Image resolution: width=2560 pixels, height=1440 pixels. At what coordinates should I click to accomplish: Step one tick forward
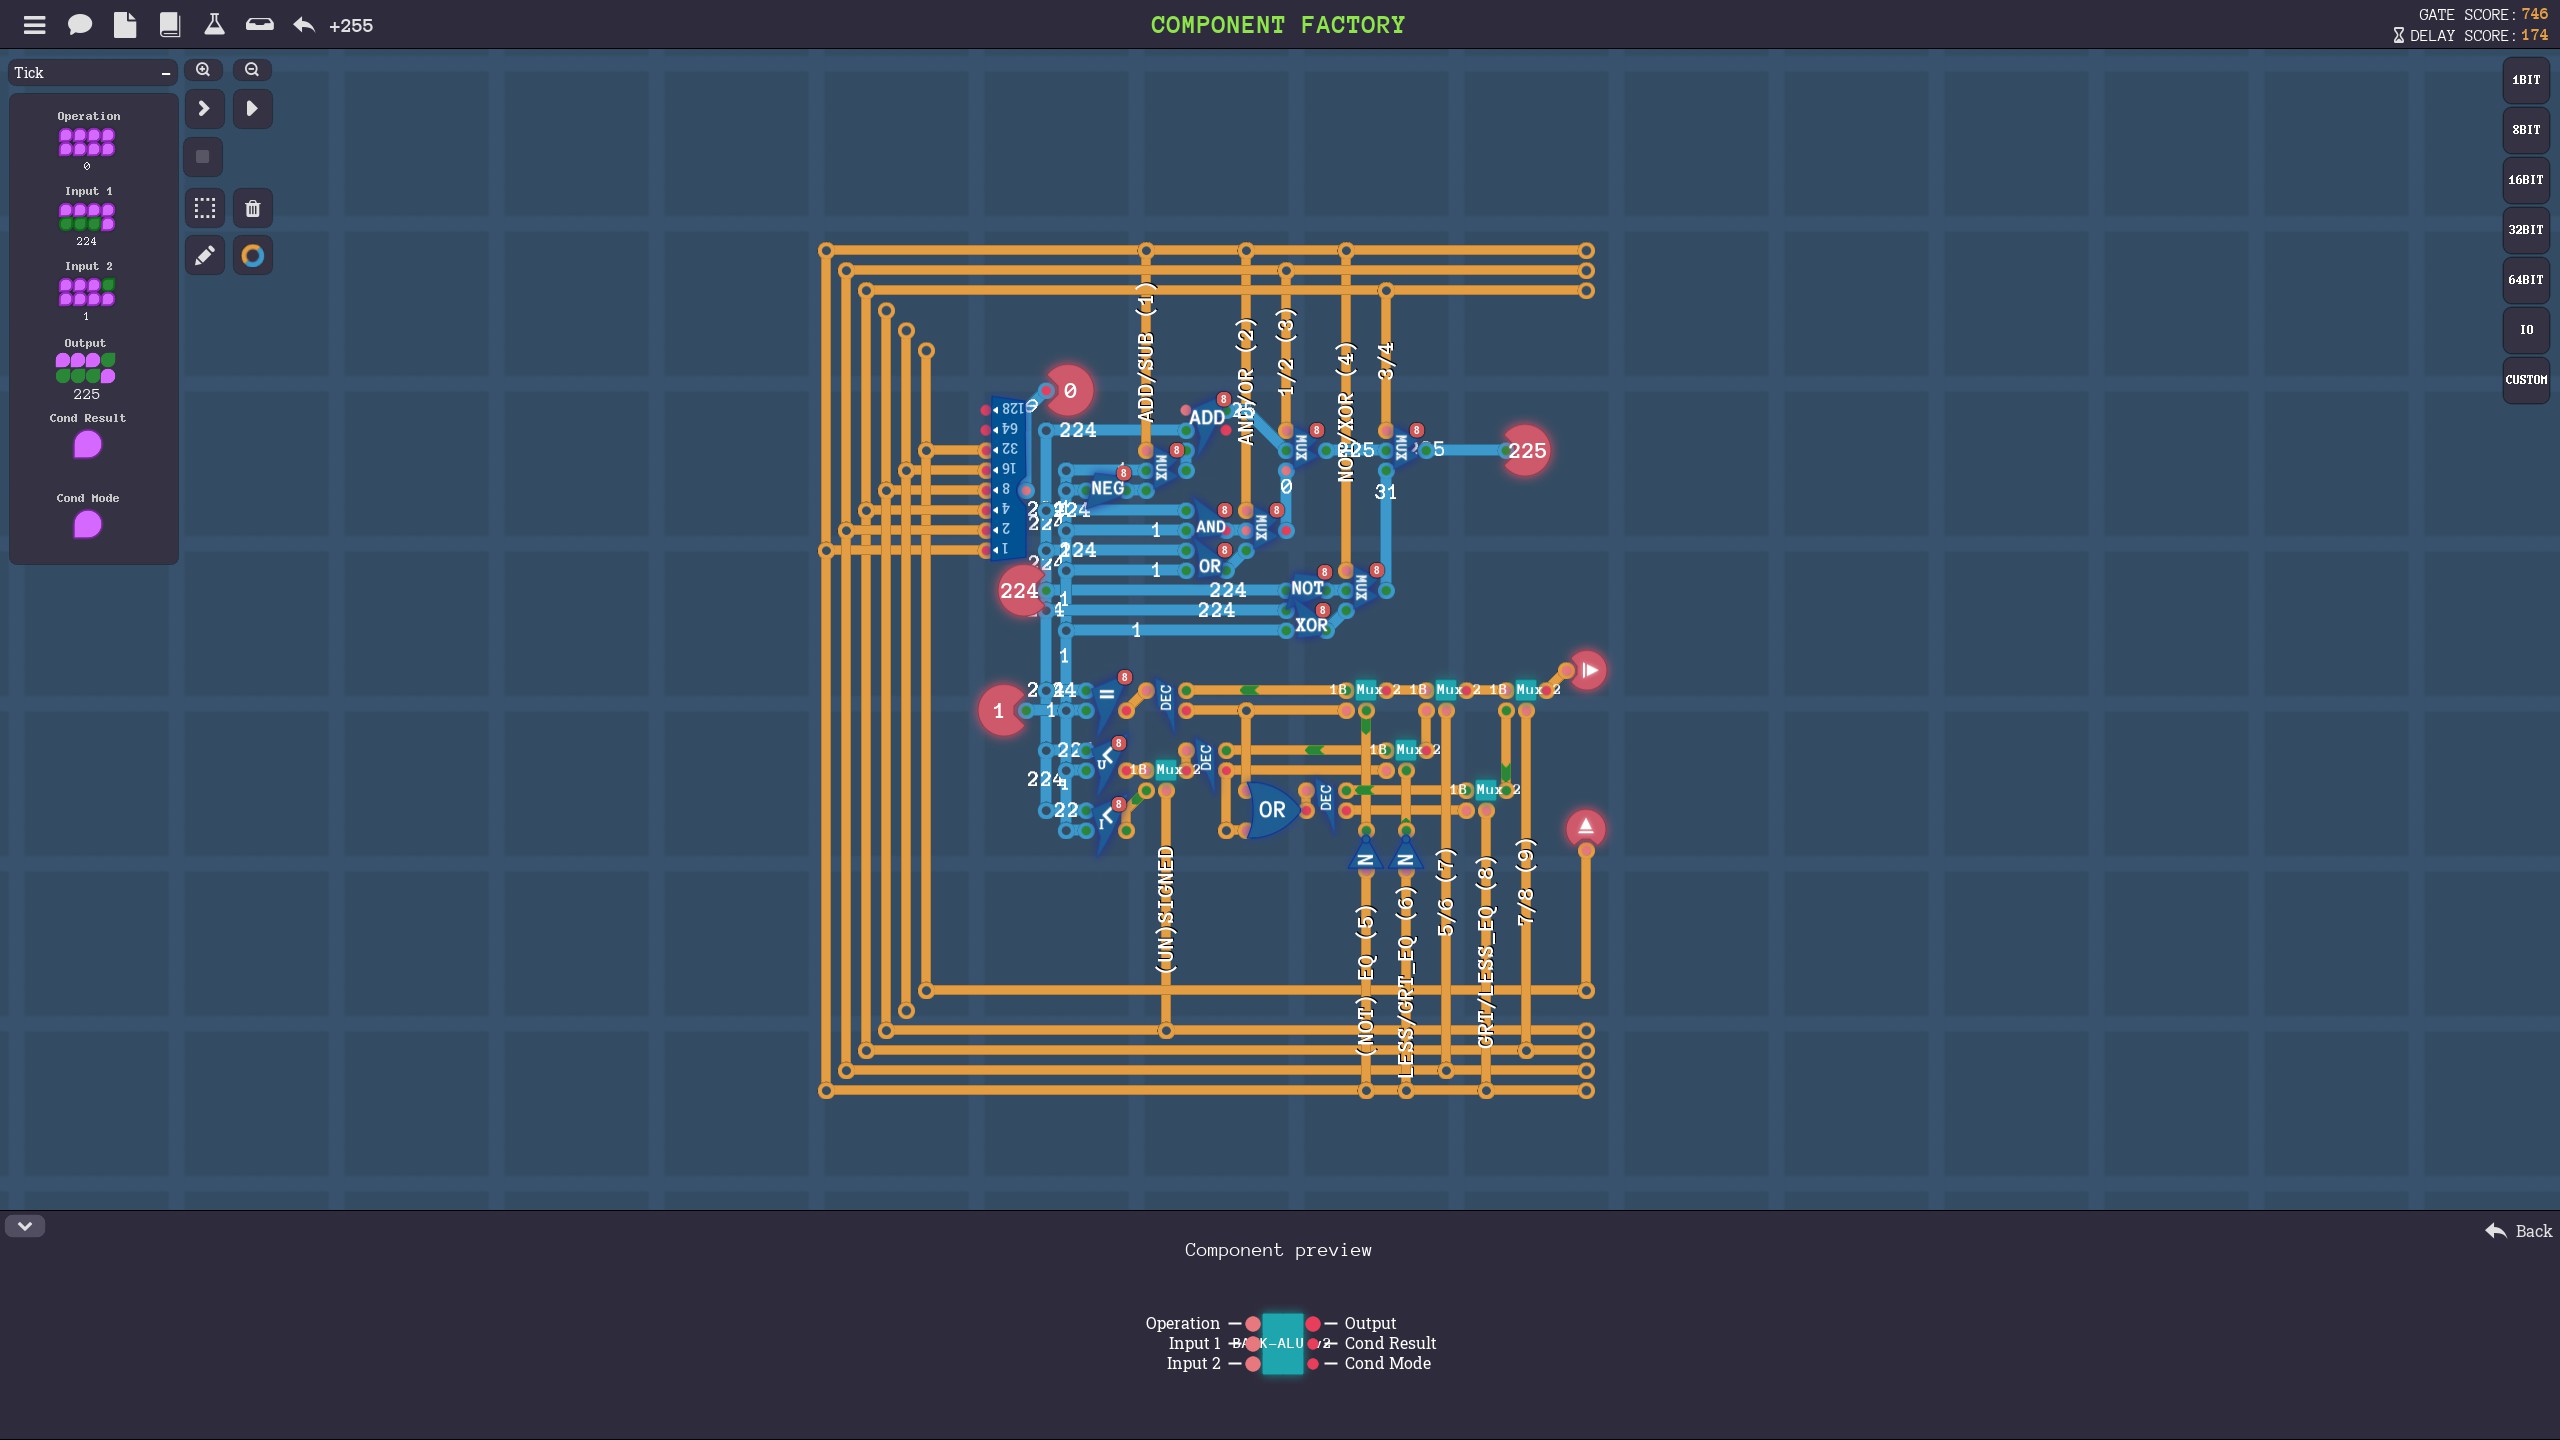(x=204, y=108)
